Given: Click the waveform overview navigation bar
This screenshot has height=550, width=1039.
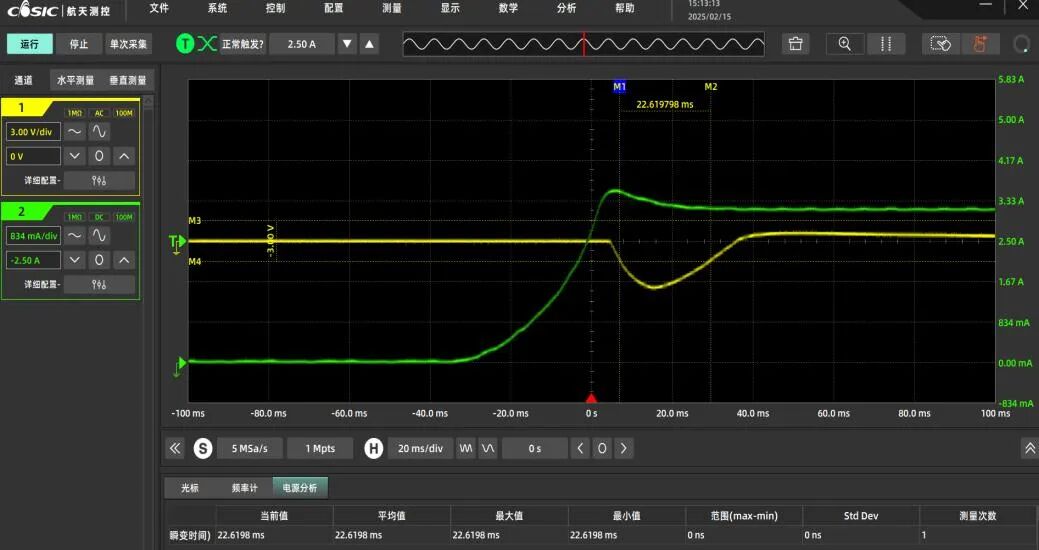Looking at the screenshot, I should pyautogui.click(x=584, y=44).
